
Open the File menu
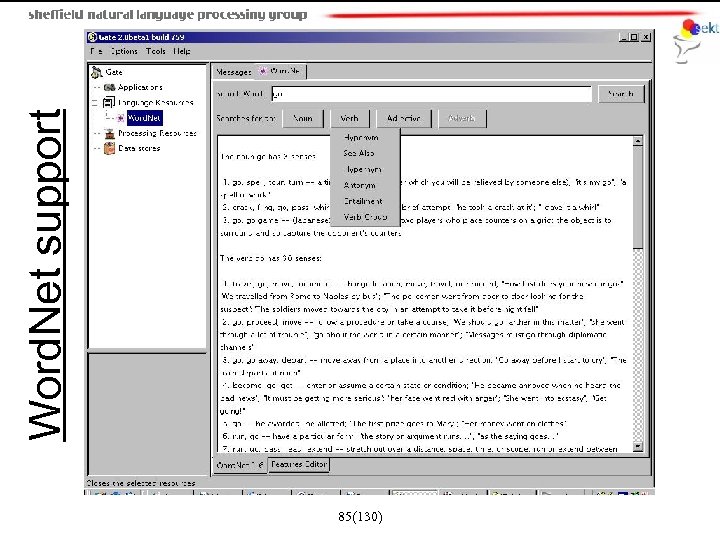(96, 51)
